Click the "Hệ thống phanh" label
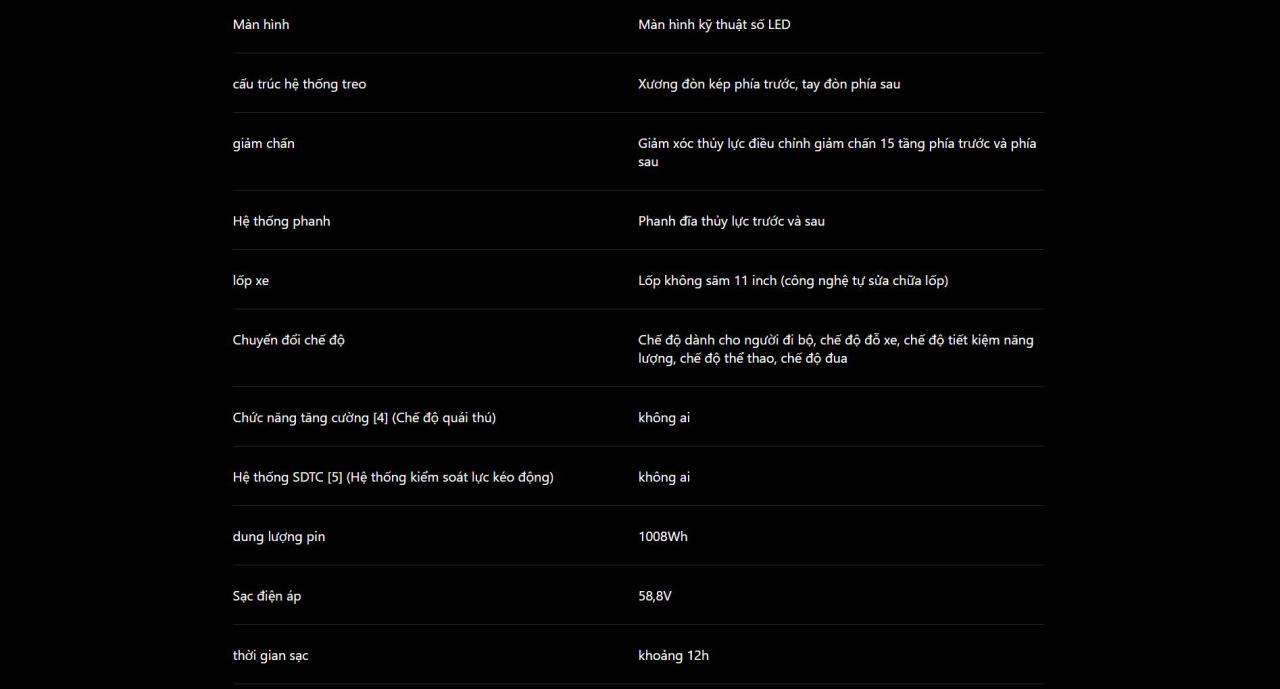This screenshot has width=1280, height=689. click(x=281, y=221)
